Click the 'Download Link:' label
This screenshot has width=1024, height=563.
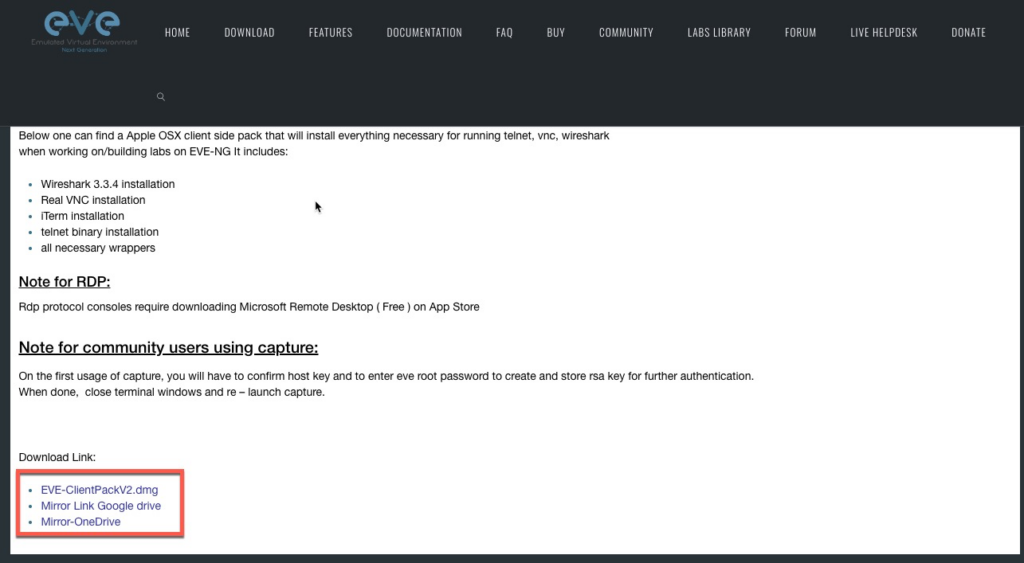tap(57, 457)
